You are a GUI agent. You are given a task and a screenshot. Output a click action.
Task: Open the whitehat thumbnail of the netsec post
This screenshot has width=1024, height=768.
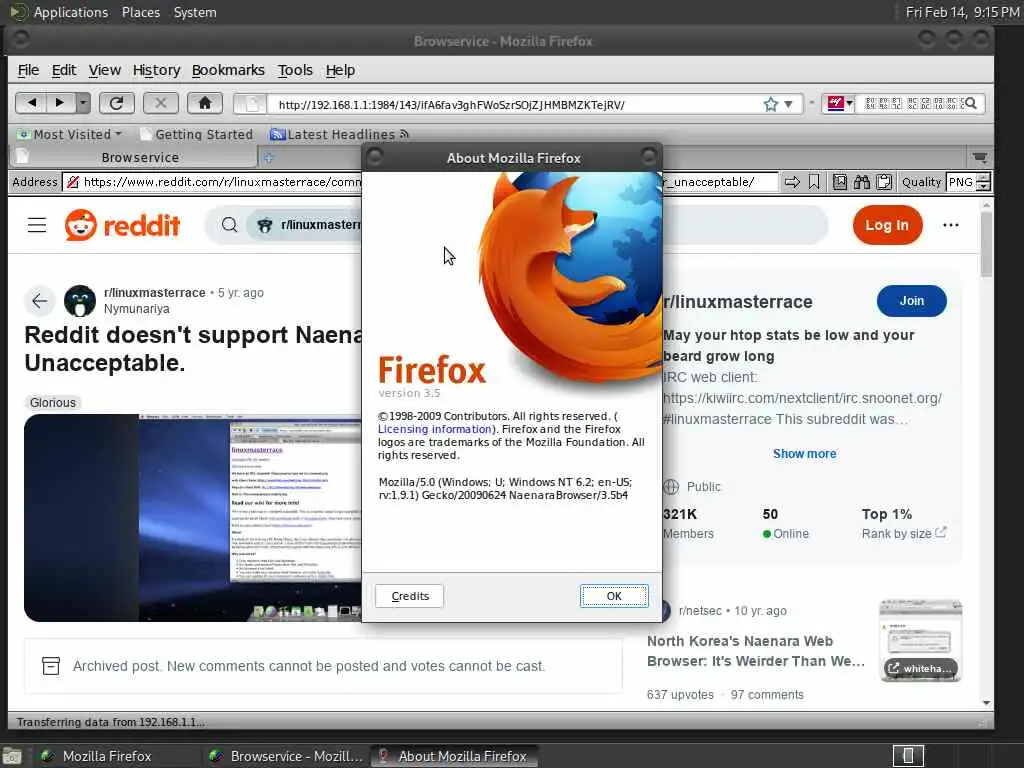(920, 641)
